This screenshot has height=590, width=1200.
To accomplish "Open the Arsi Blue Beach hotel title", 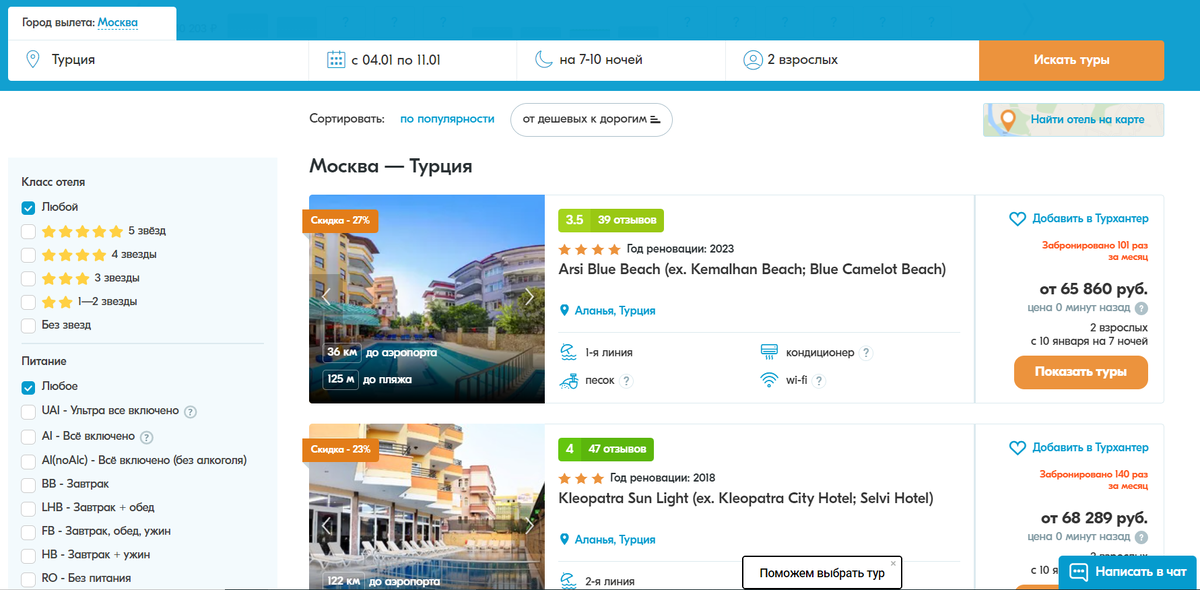I will tap(752, 269).
